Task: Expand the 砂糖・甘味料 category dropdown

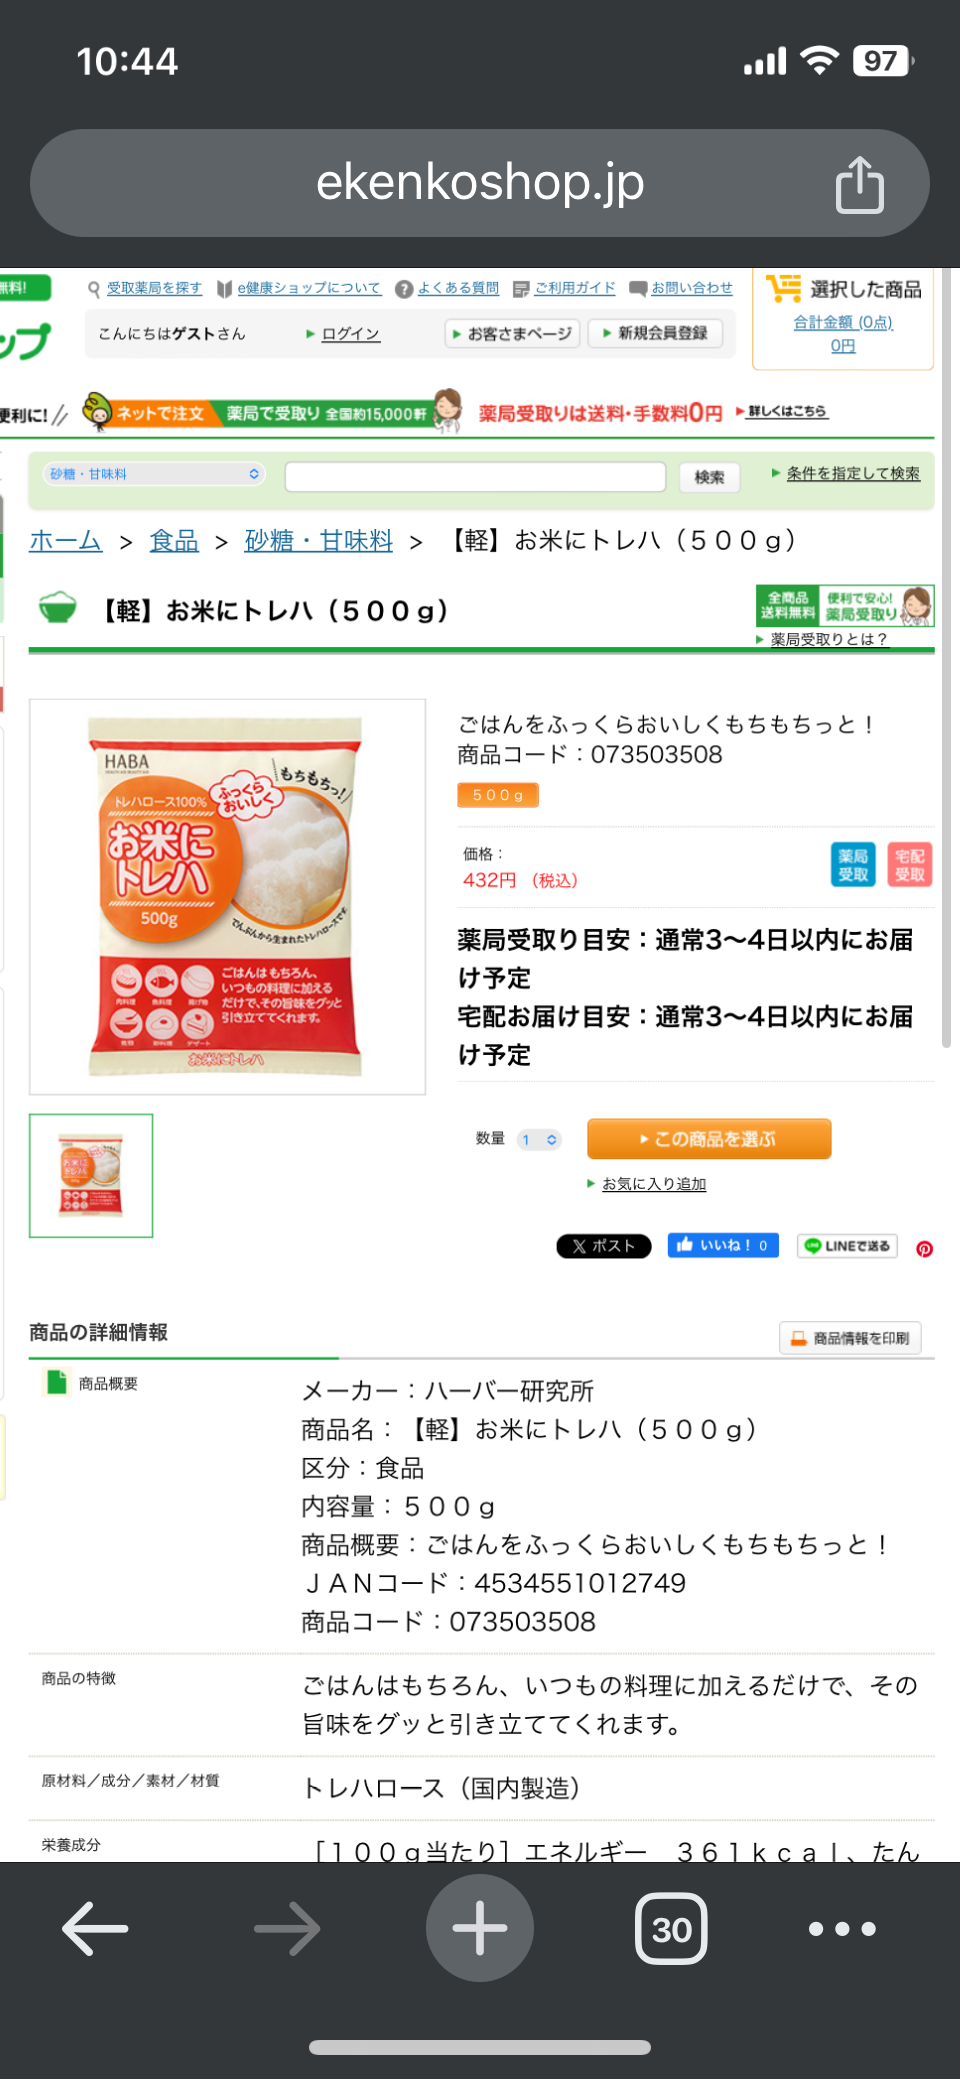Action: [155, 474]
